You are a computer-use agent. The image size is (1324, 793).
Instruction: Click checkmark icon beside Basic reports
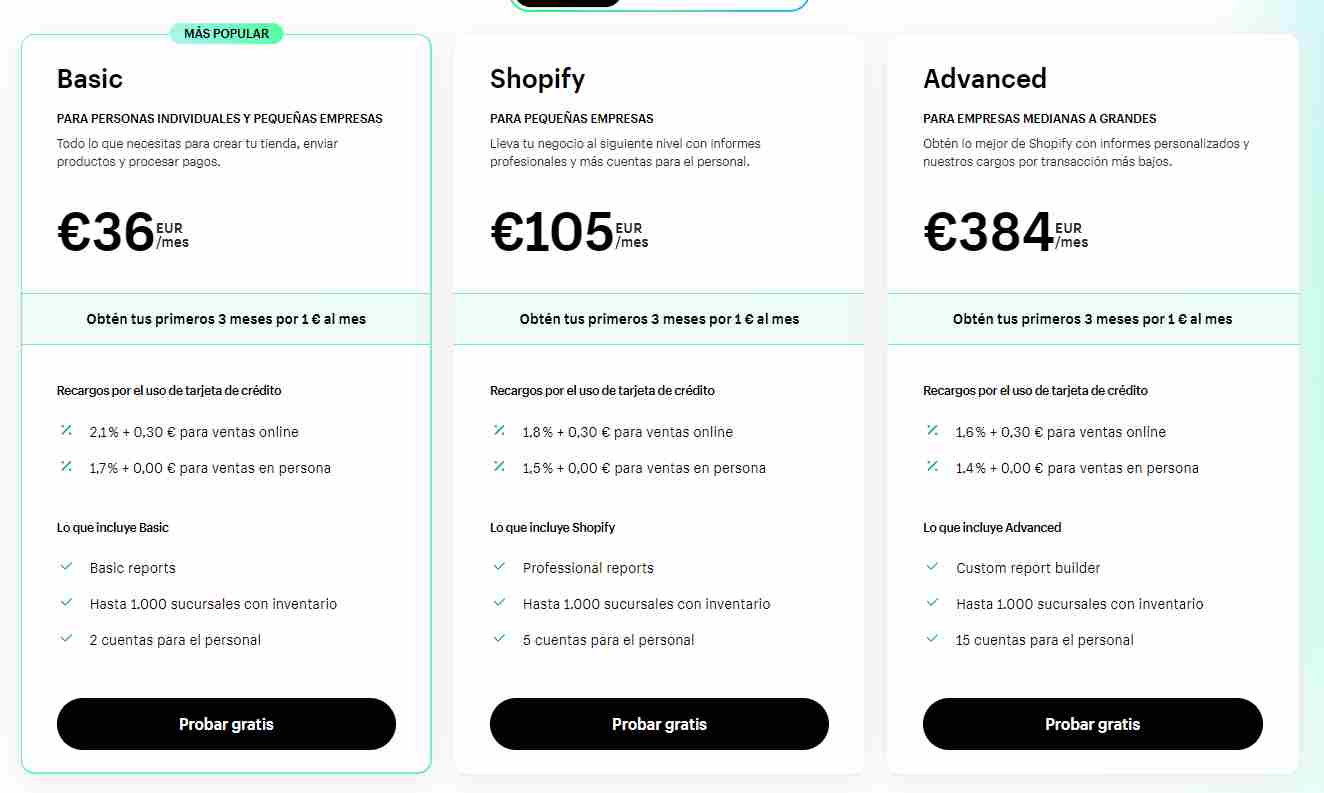coord(66,567)
